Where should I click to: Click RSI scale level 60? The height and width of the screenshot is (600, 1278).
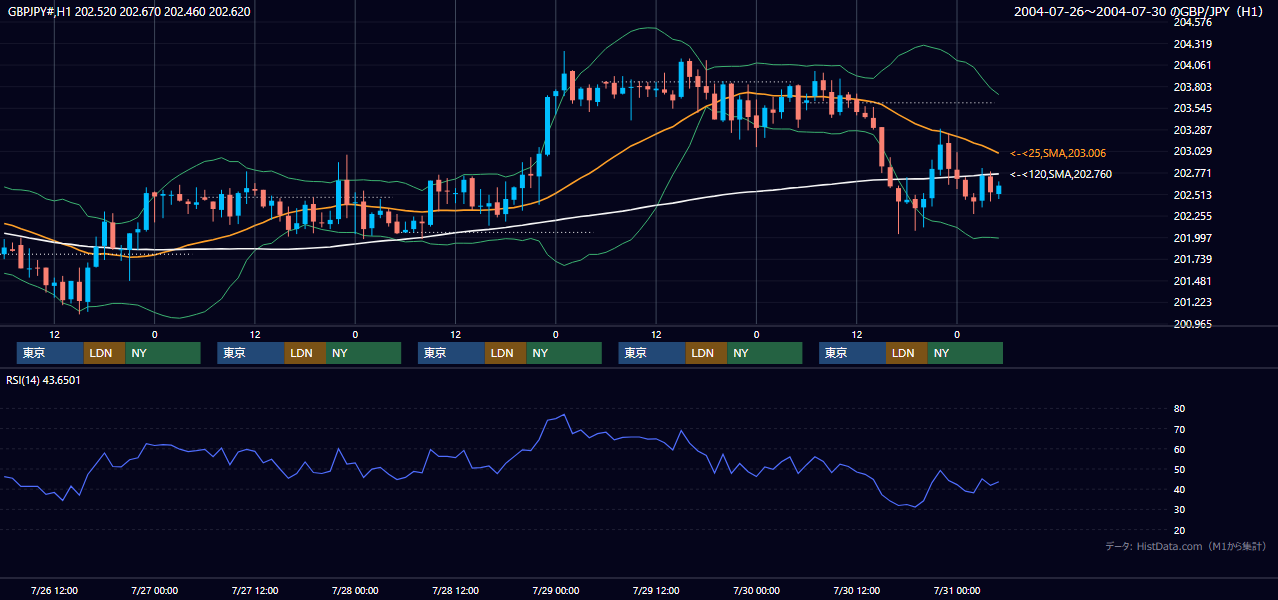[1179, 449]
